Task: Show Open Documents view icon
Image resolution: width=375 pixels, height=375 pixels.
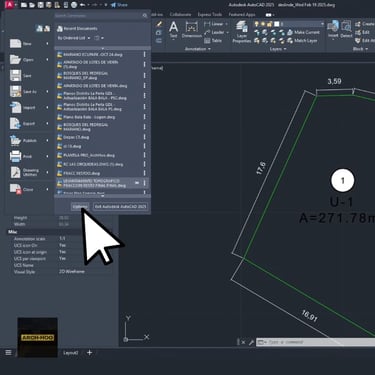Action: [x=47, y=29]
